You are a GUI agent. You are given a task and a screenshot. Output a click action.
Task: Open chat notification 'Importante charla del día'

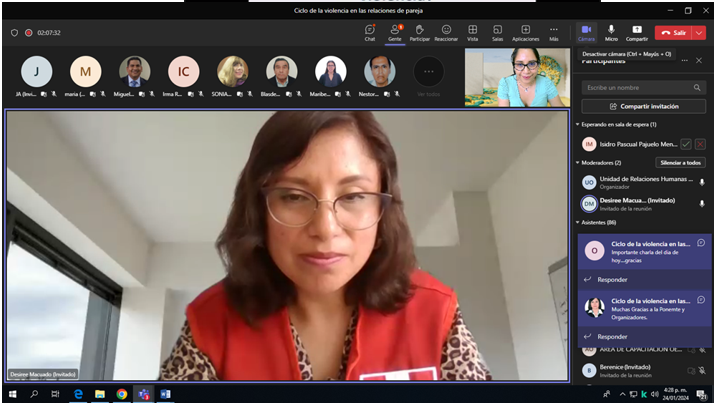(644, 251)
